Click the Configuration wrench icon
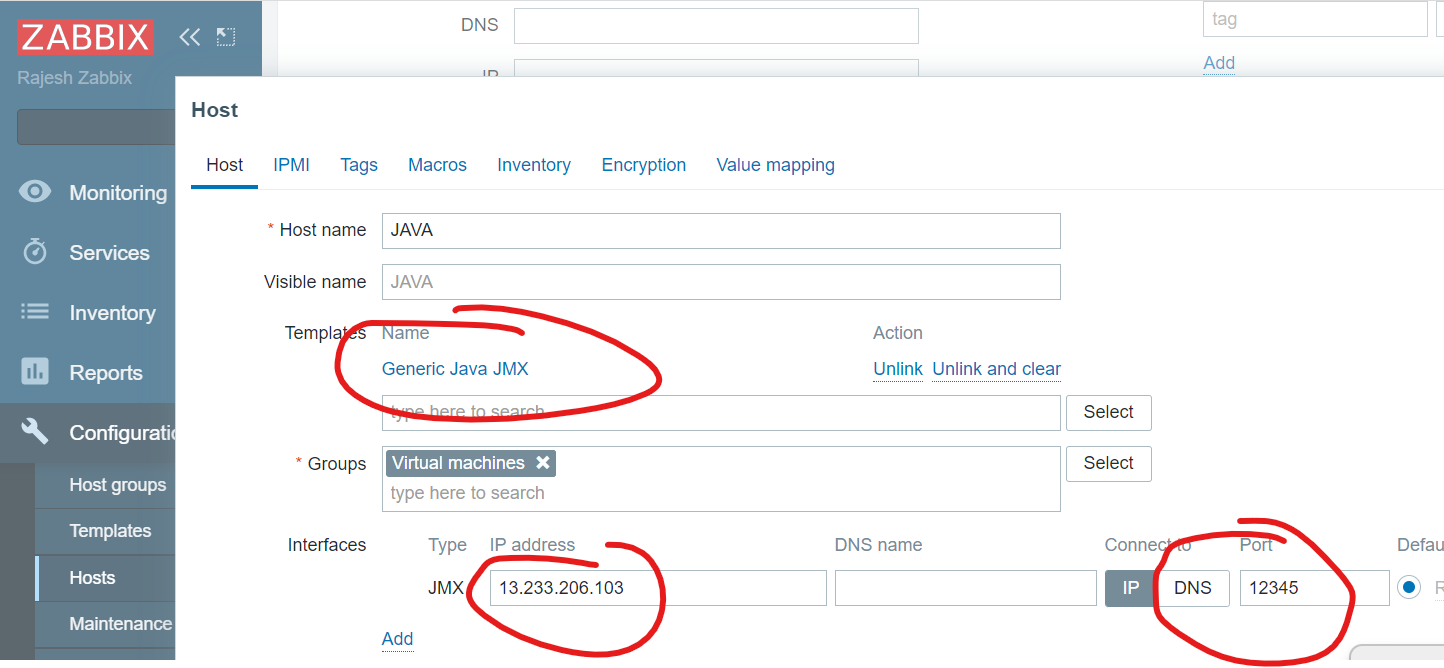 [35, 432]
